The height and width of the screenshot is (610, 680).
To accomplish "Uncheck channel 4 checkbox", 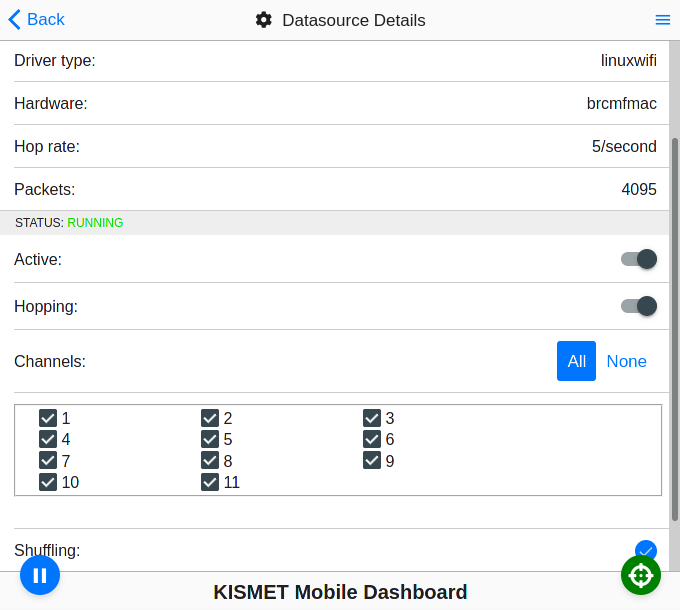I will coord(48,439).
